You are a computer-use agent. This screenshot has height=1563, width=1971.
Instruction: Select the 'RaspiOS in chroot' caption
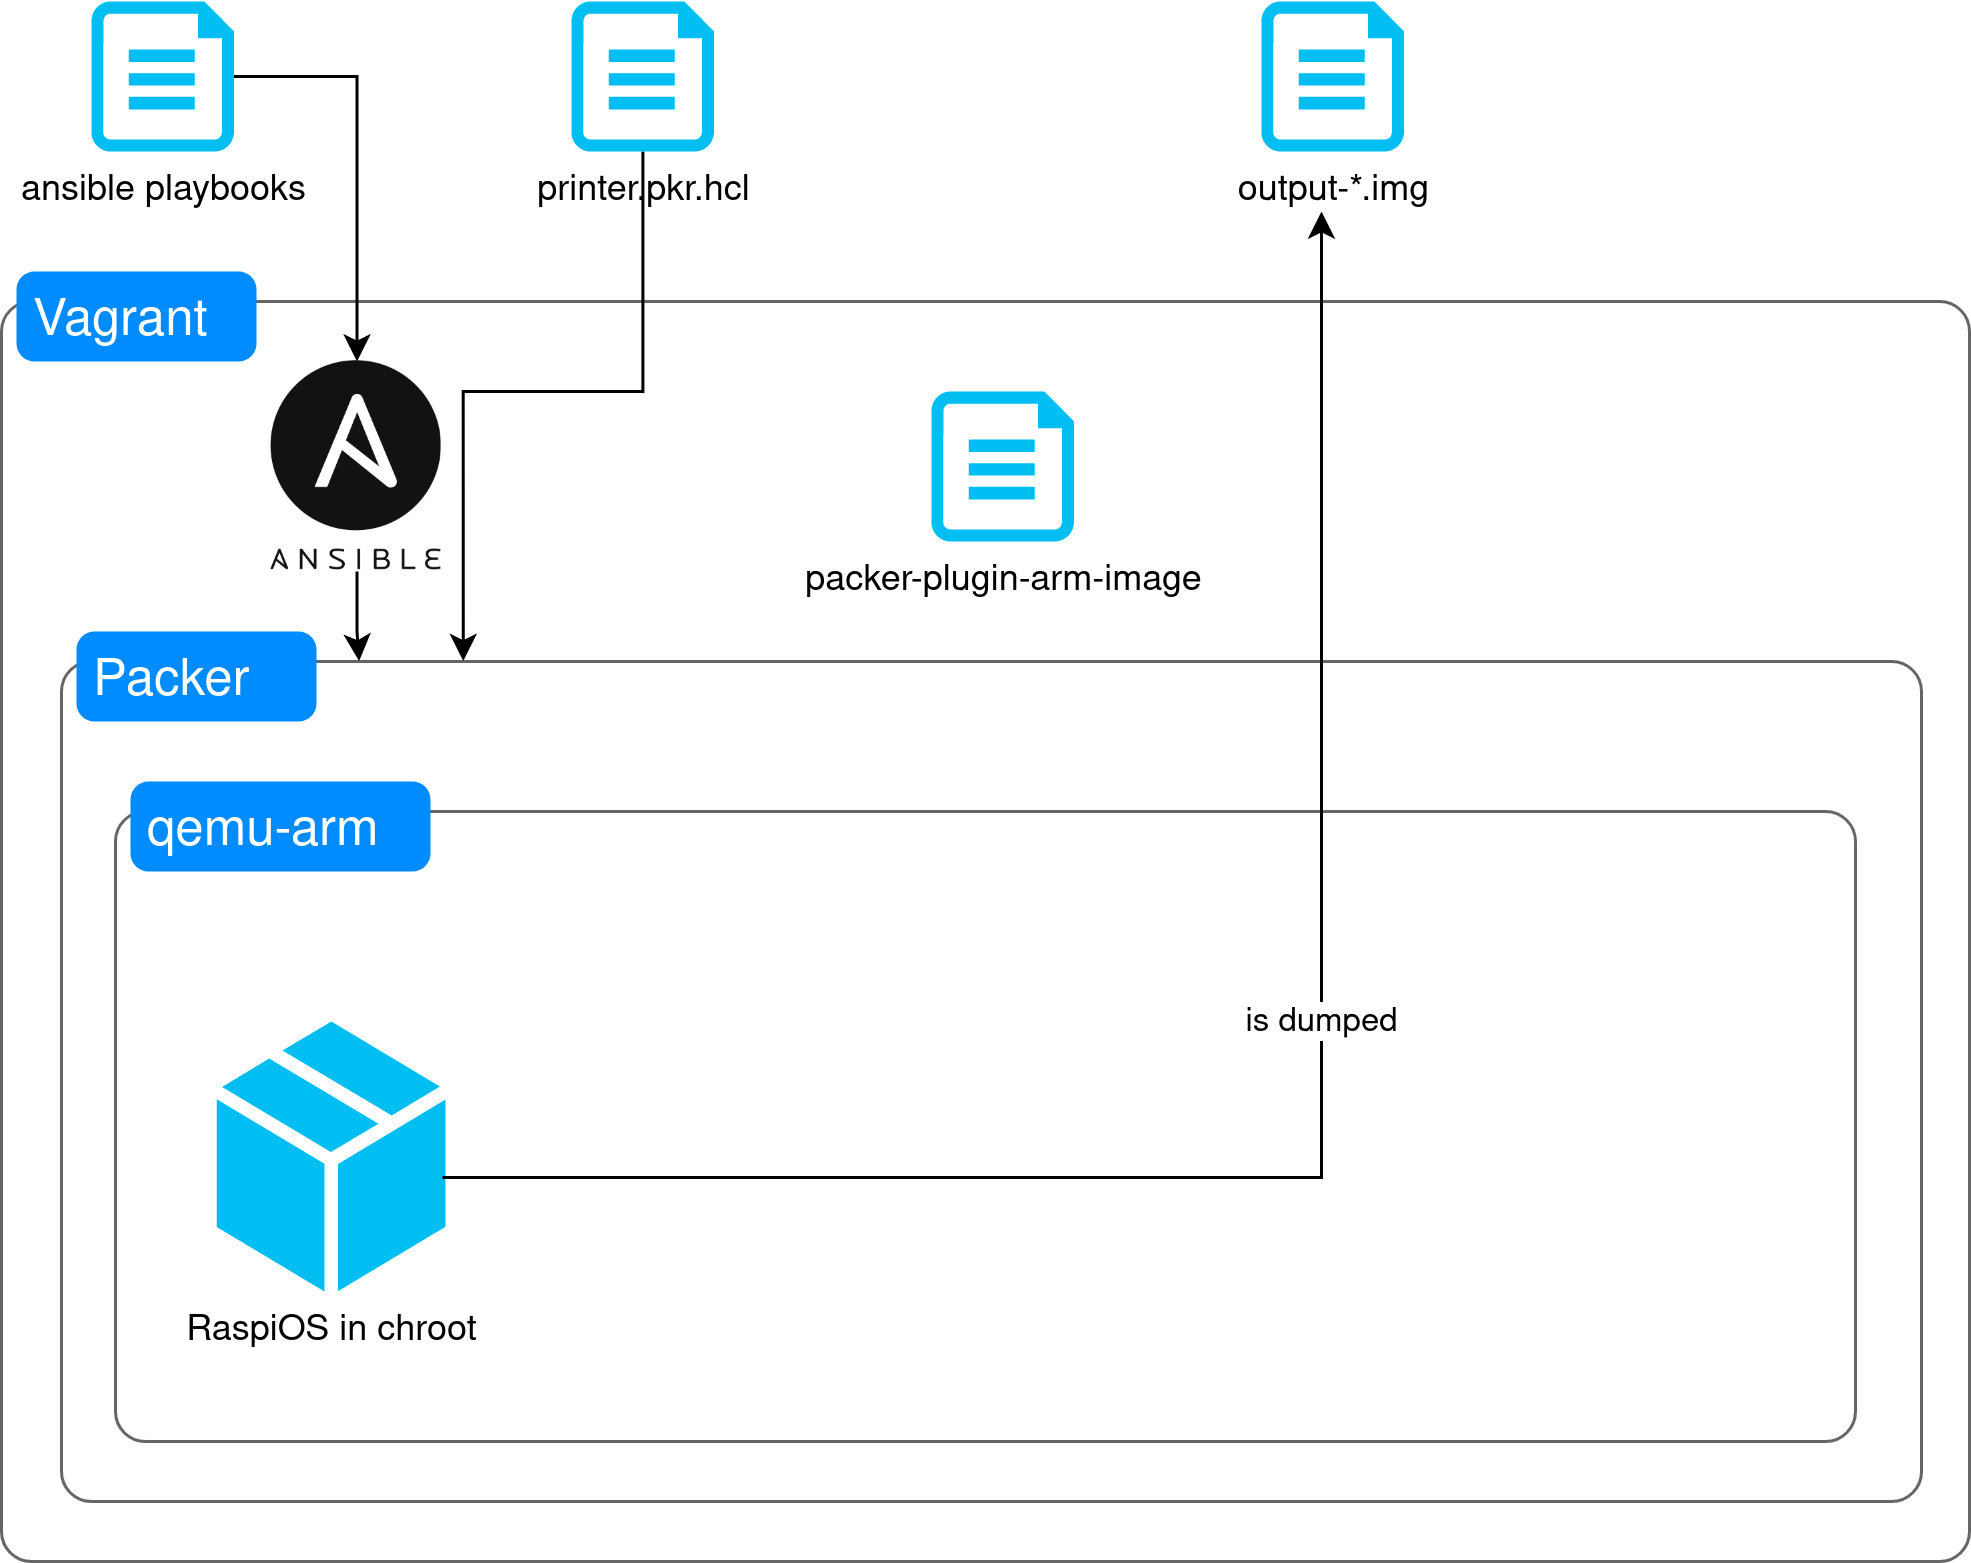331,1328
